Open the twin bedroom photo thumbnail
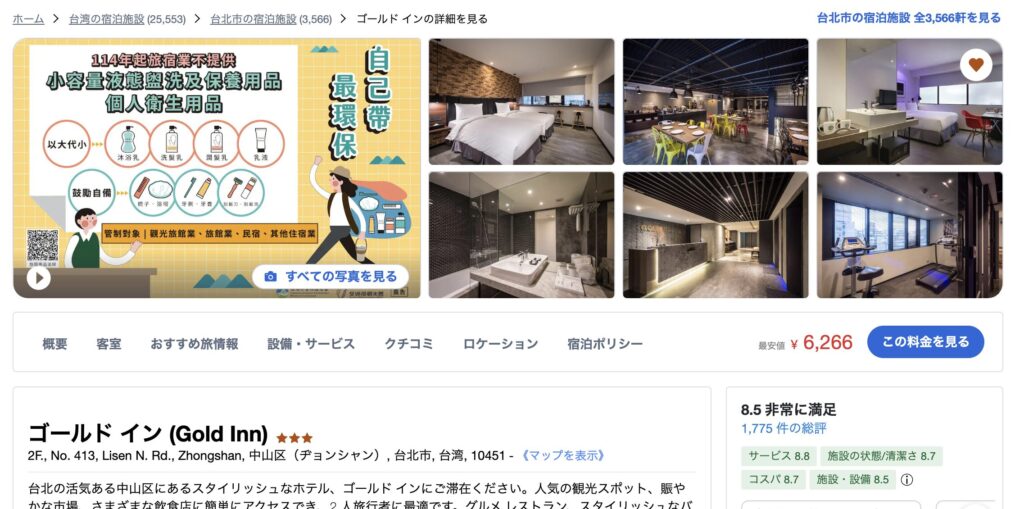Screen dimensions: 1024x509 [521, 101]
